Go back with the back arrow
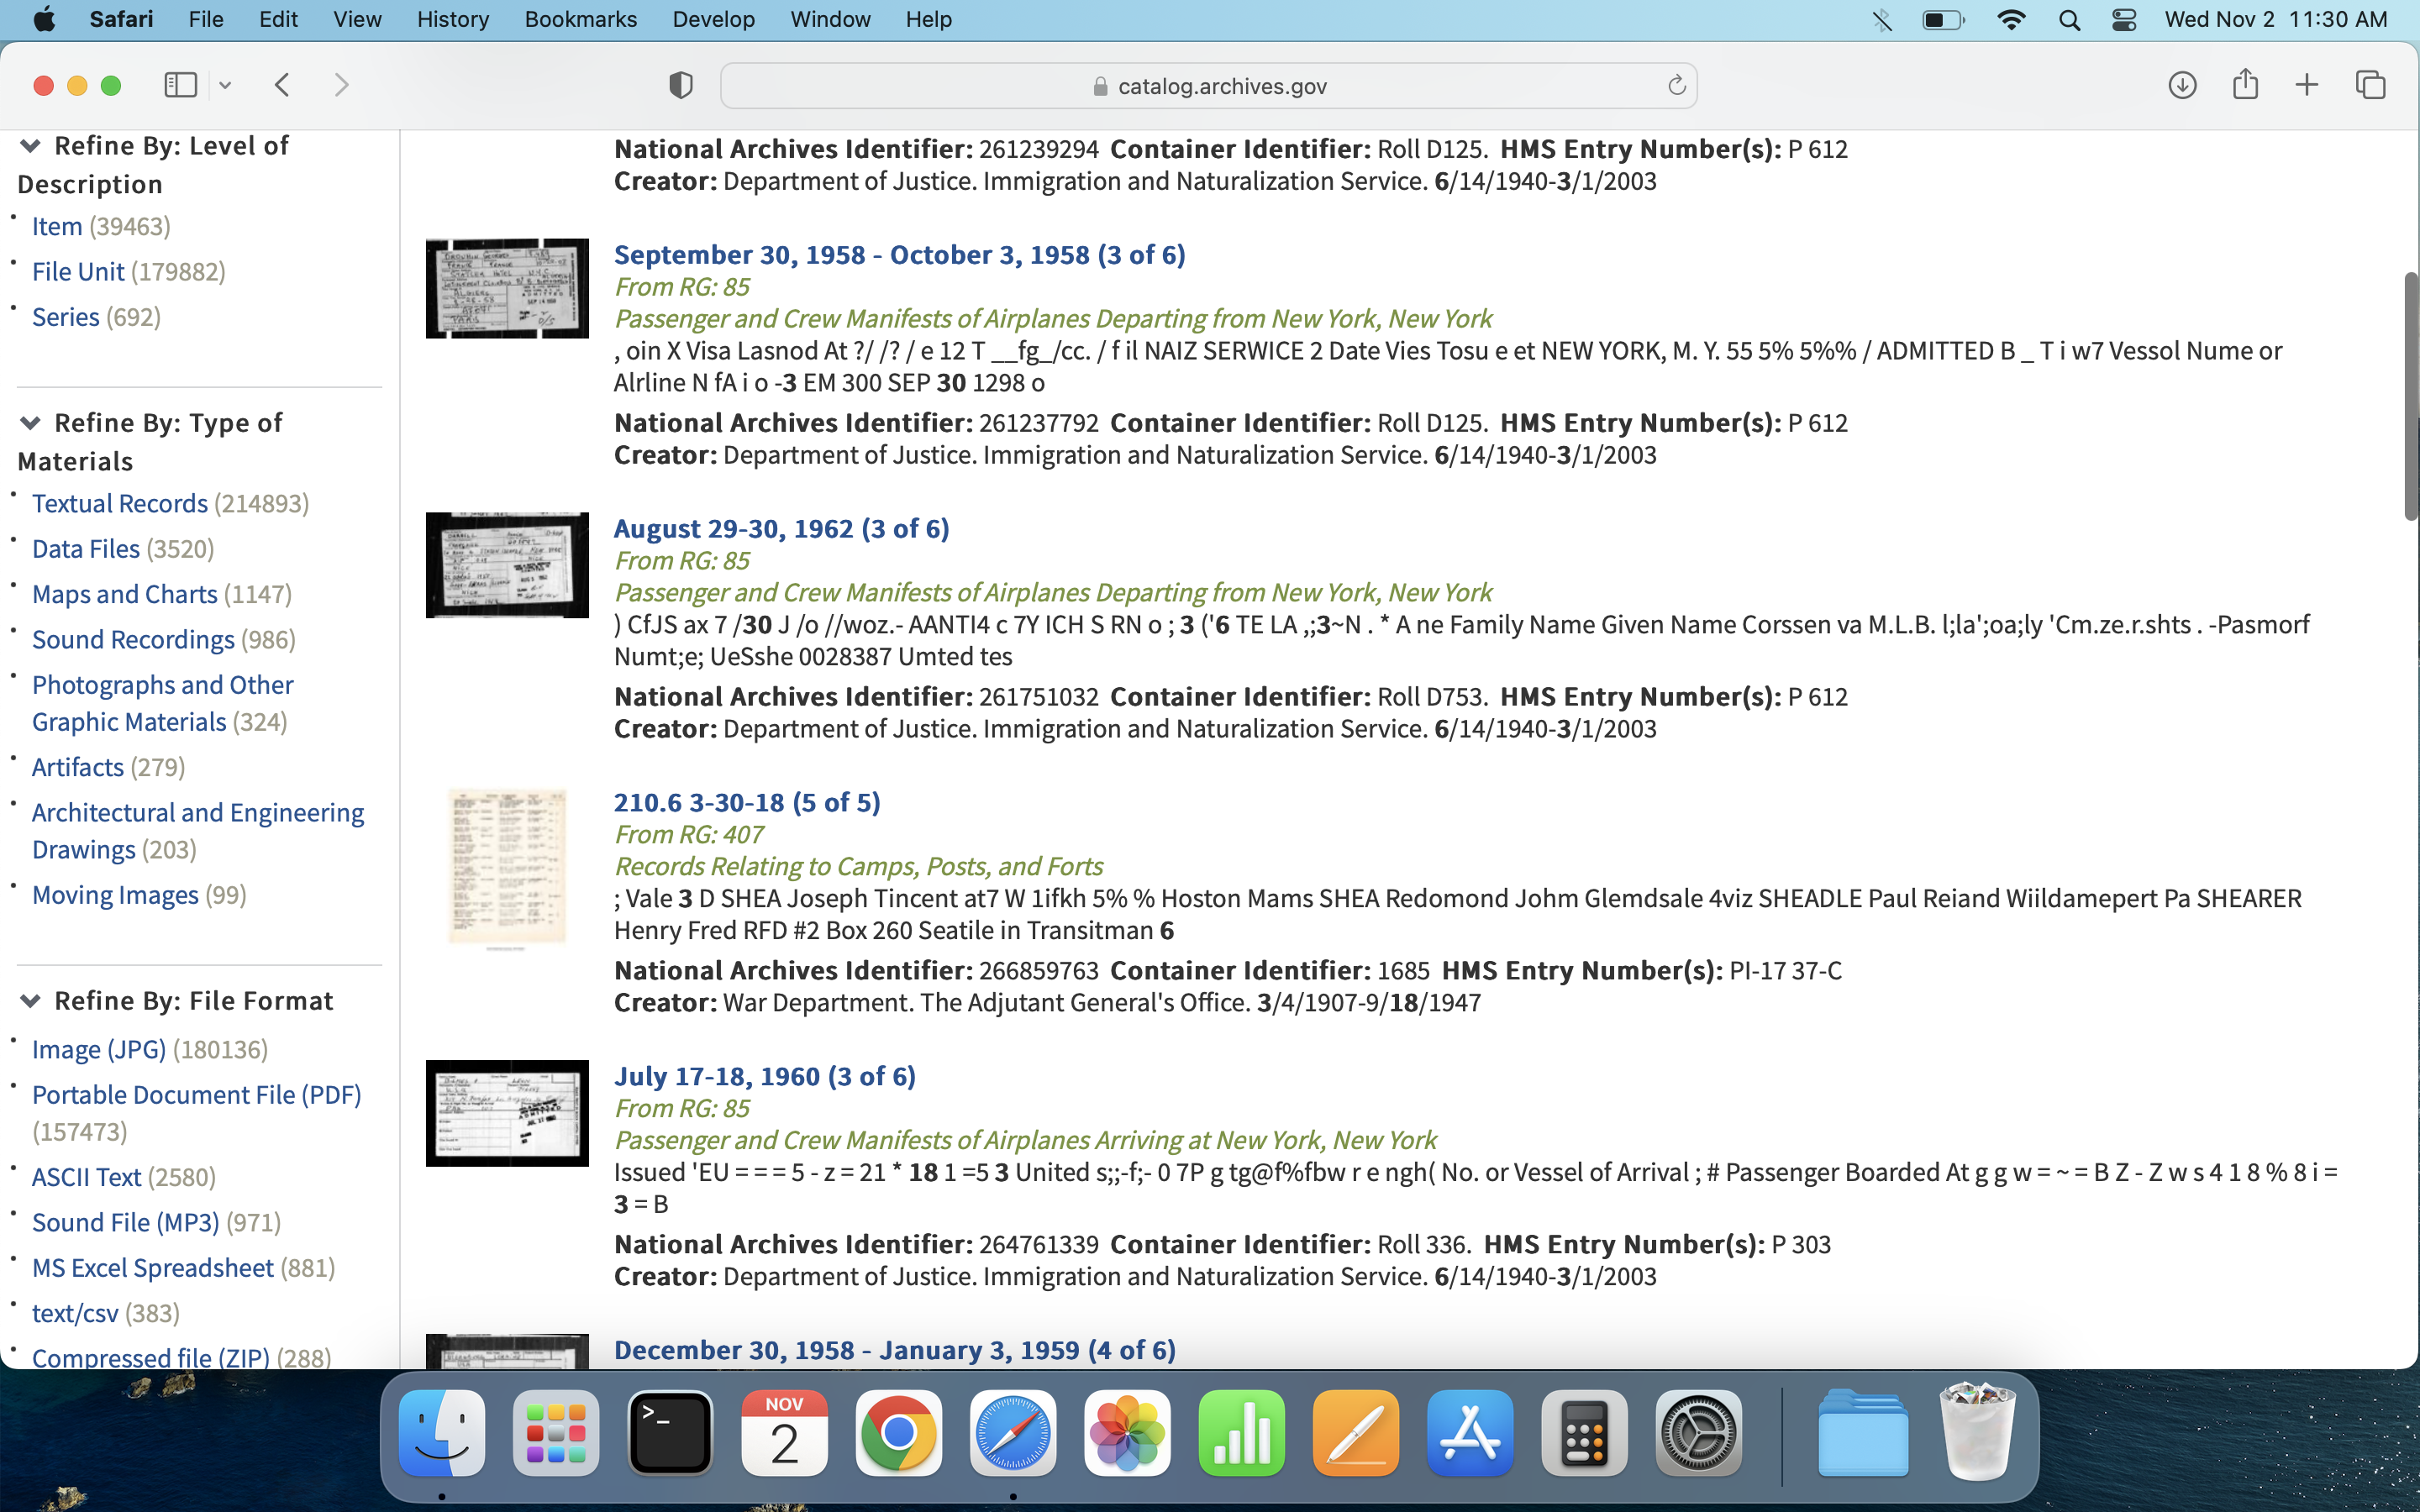2420x1512 pixels. point(282,85)
